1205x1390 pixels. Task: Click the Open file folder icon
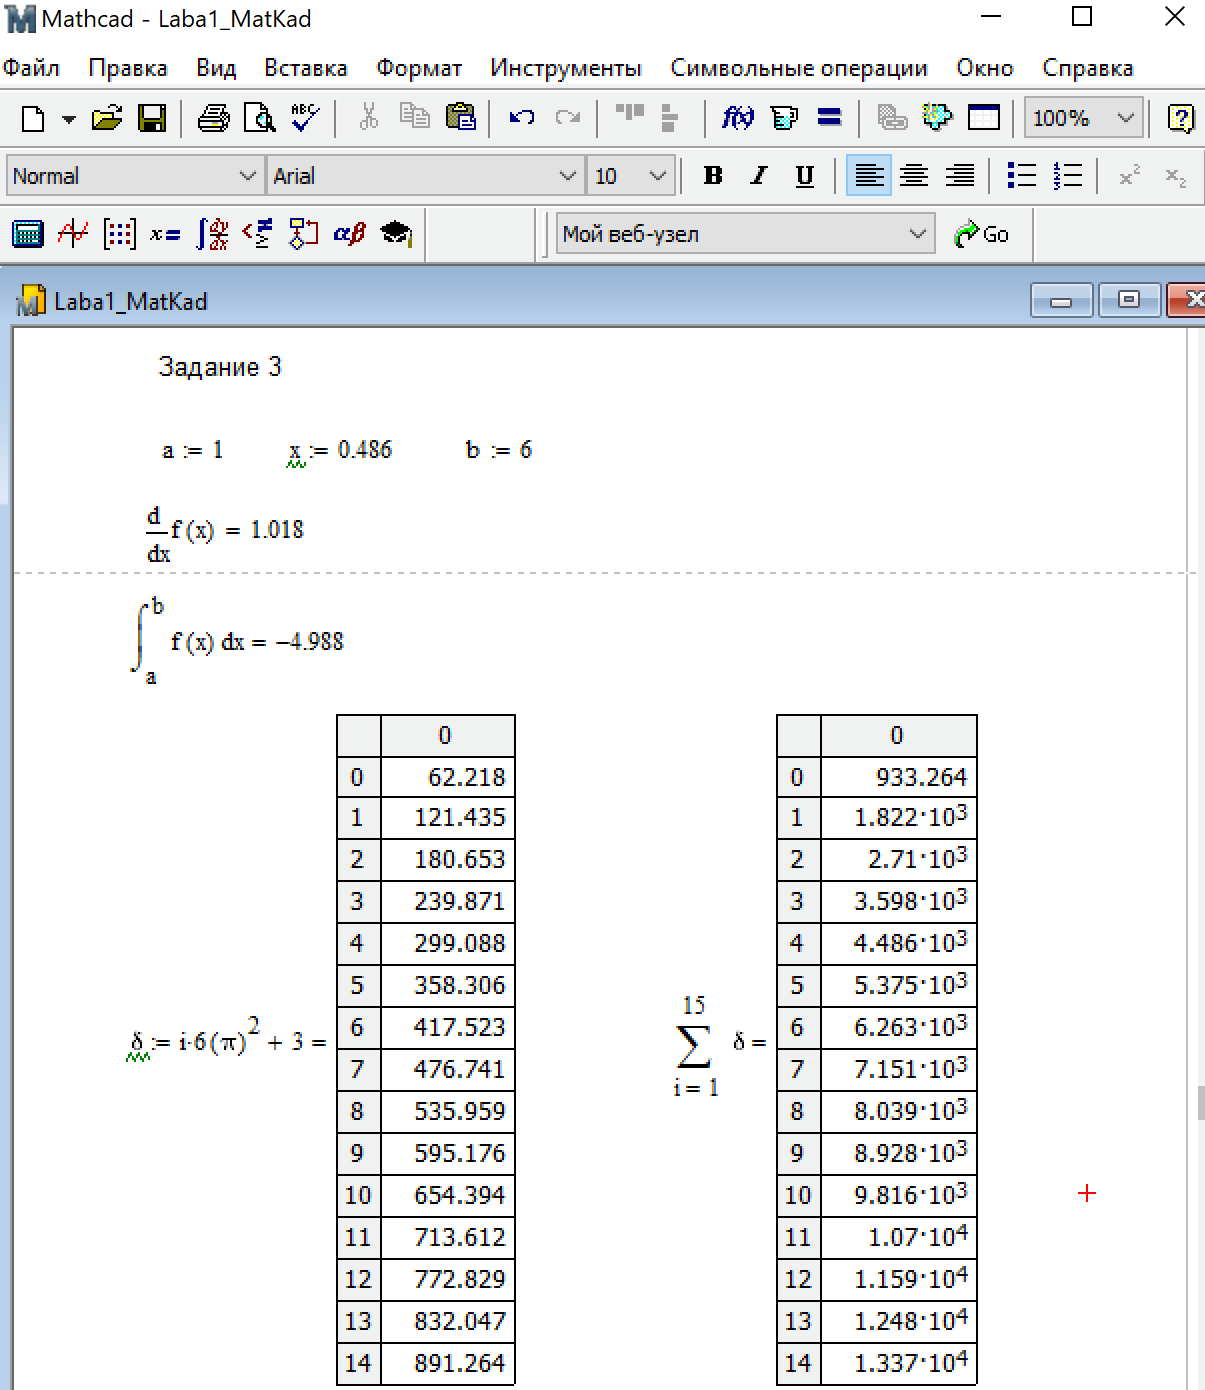pos(107,119)
